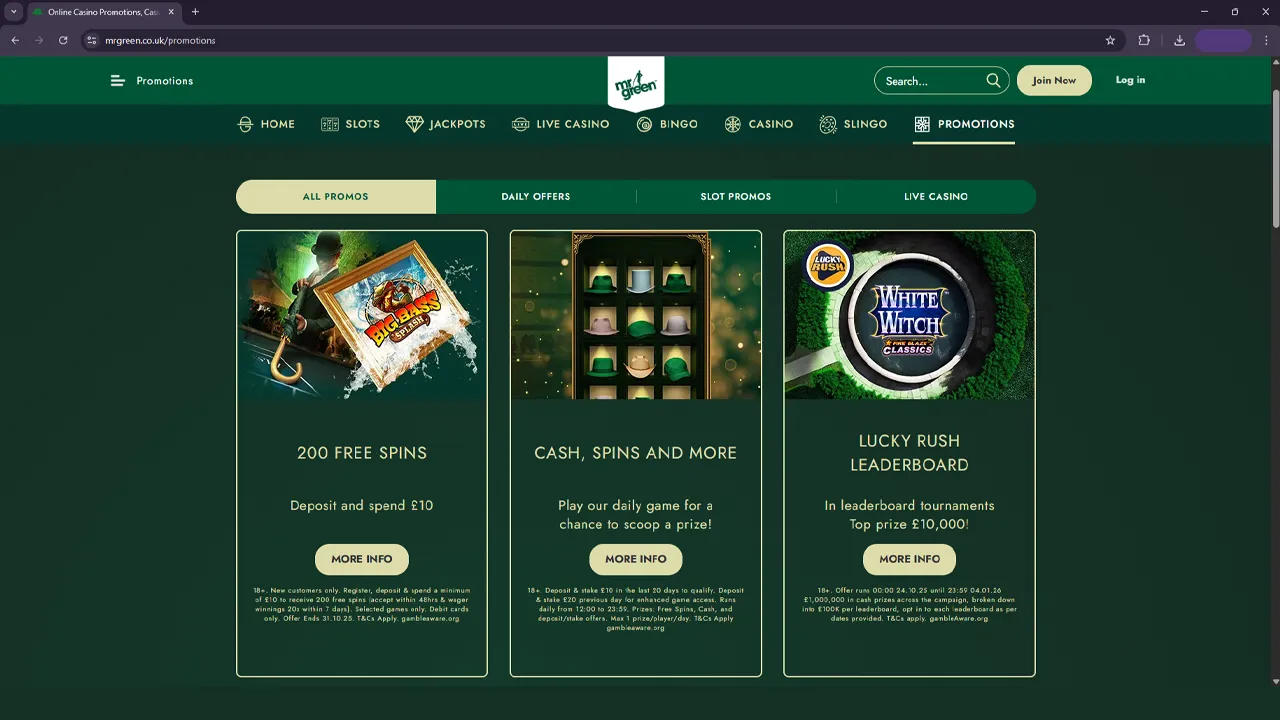Click the Mr Green logo
Image resolution: width=1280 pixels, height=720 pixels.
click(636, 83)
